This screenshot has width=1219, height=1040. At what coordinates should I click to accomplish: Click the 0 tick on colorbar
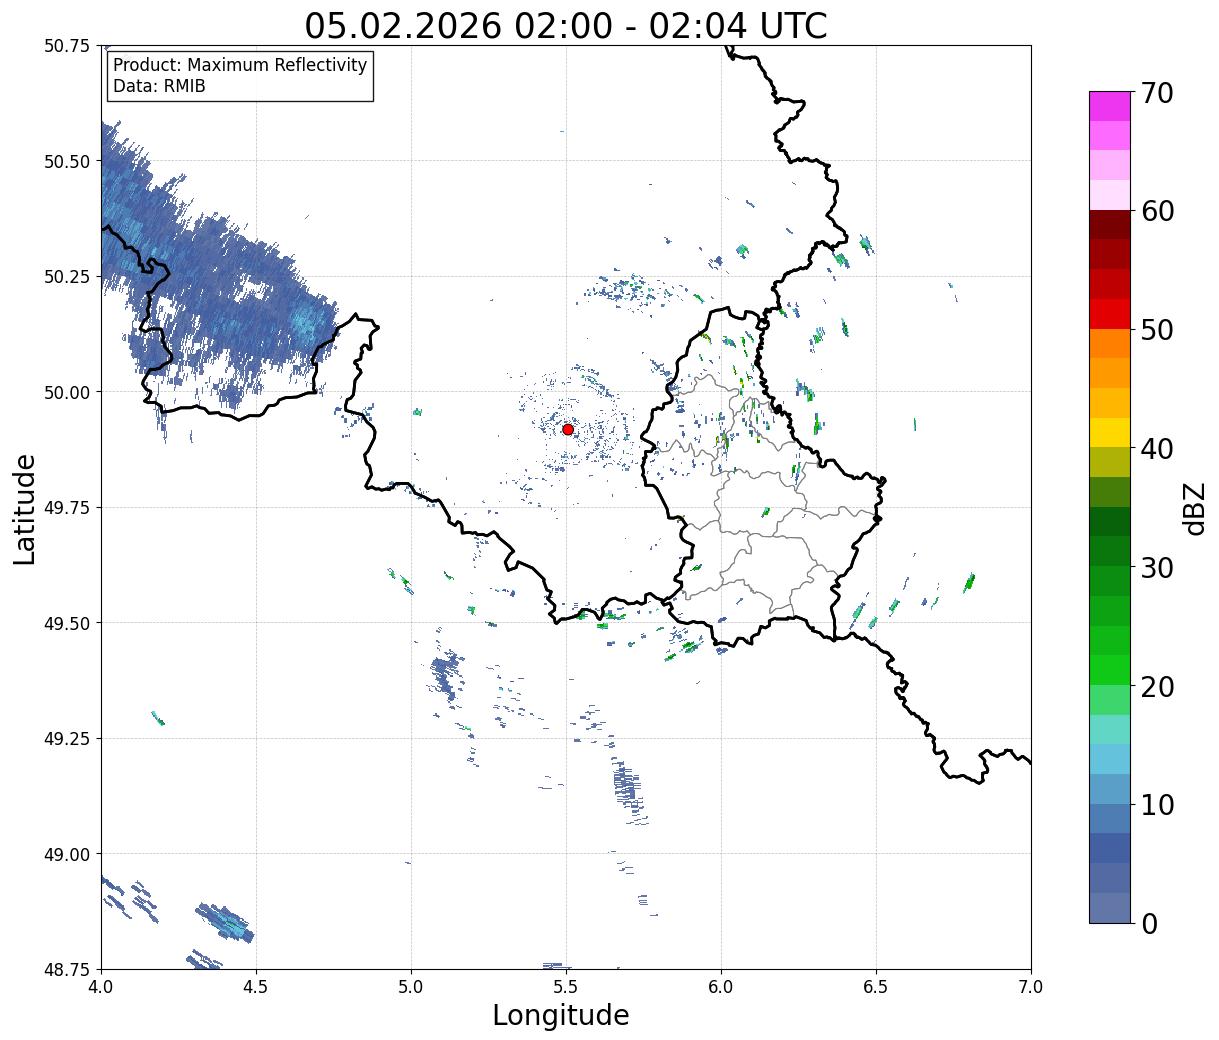pyautogui.click(x=1149, y=923)
